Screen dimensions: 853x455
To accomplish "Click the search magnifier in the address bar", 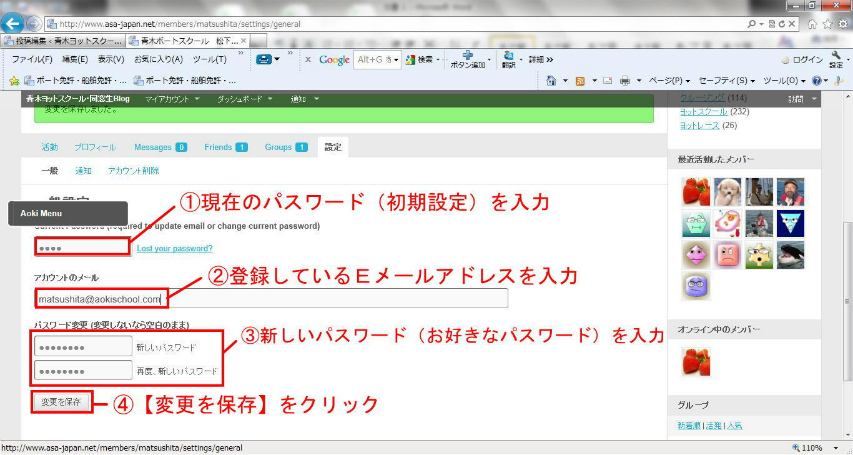I will click(x=751, y=24).
